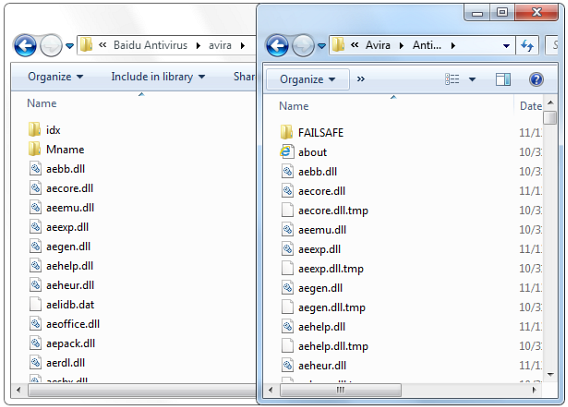Click the Baidu Antivirus breadcrumb segment
The width and height of the screenshot is (568, 407).
point(150,45)
